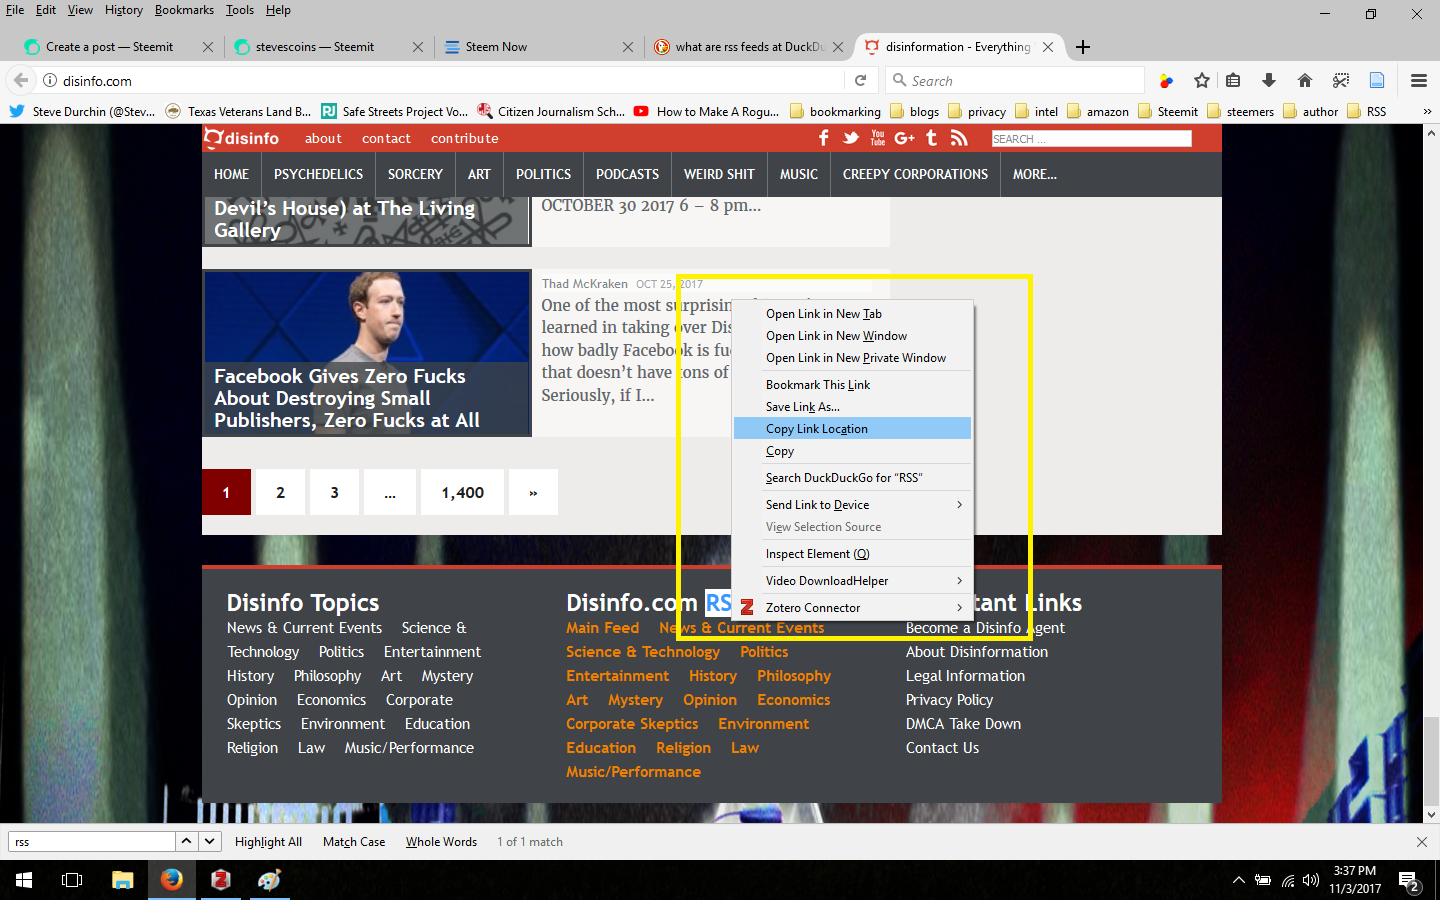Open the Facebook Gives Zero Fucks article
The width and height of the screenshot is (1440, 900).
click(x=347, y=398)
